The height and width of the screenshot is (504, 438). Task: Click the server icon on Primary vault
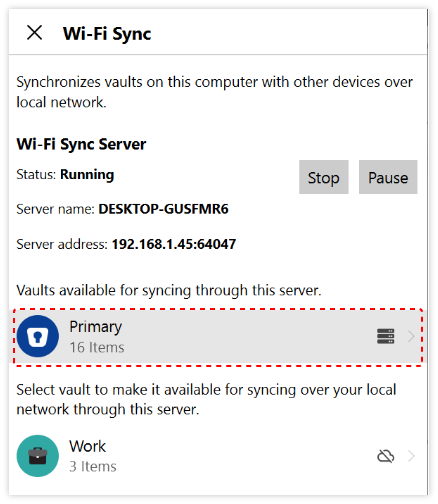click(x=386, y=336)
